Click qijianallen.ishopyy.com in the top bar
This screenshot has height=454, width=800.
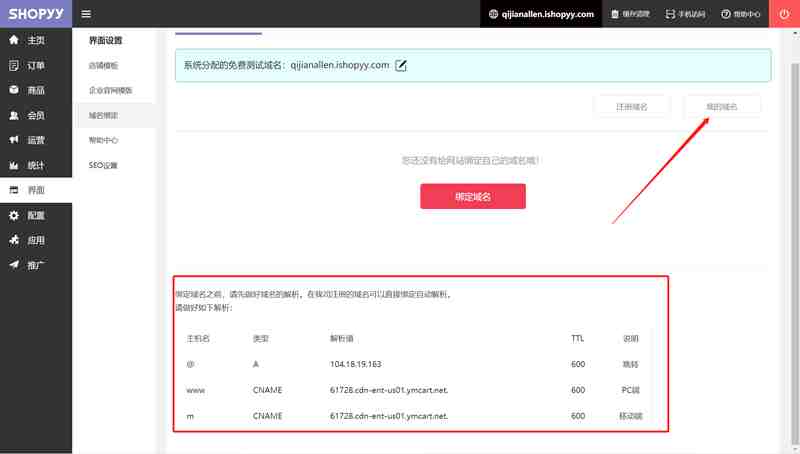[x=541, y=14]
